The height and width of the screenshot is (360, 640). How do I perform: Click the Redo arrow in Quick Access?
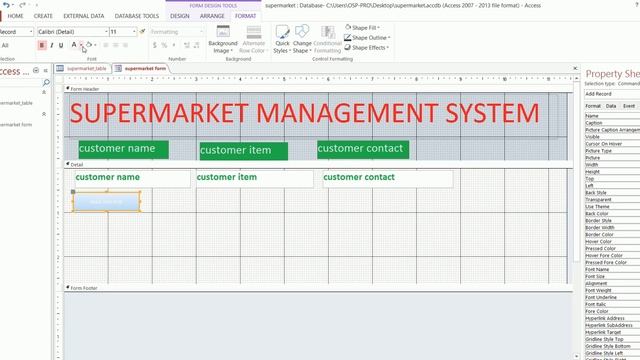(22, 5)
